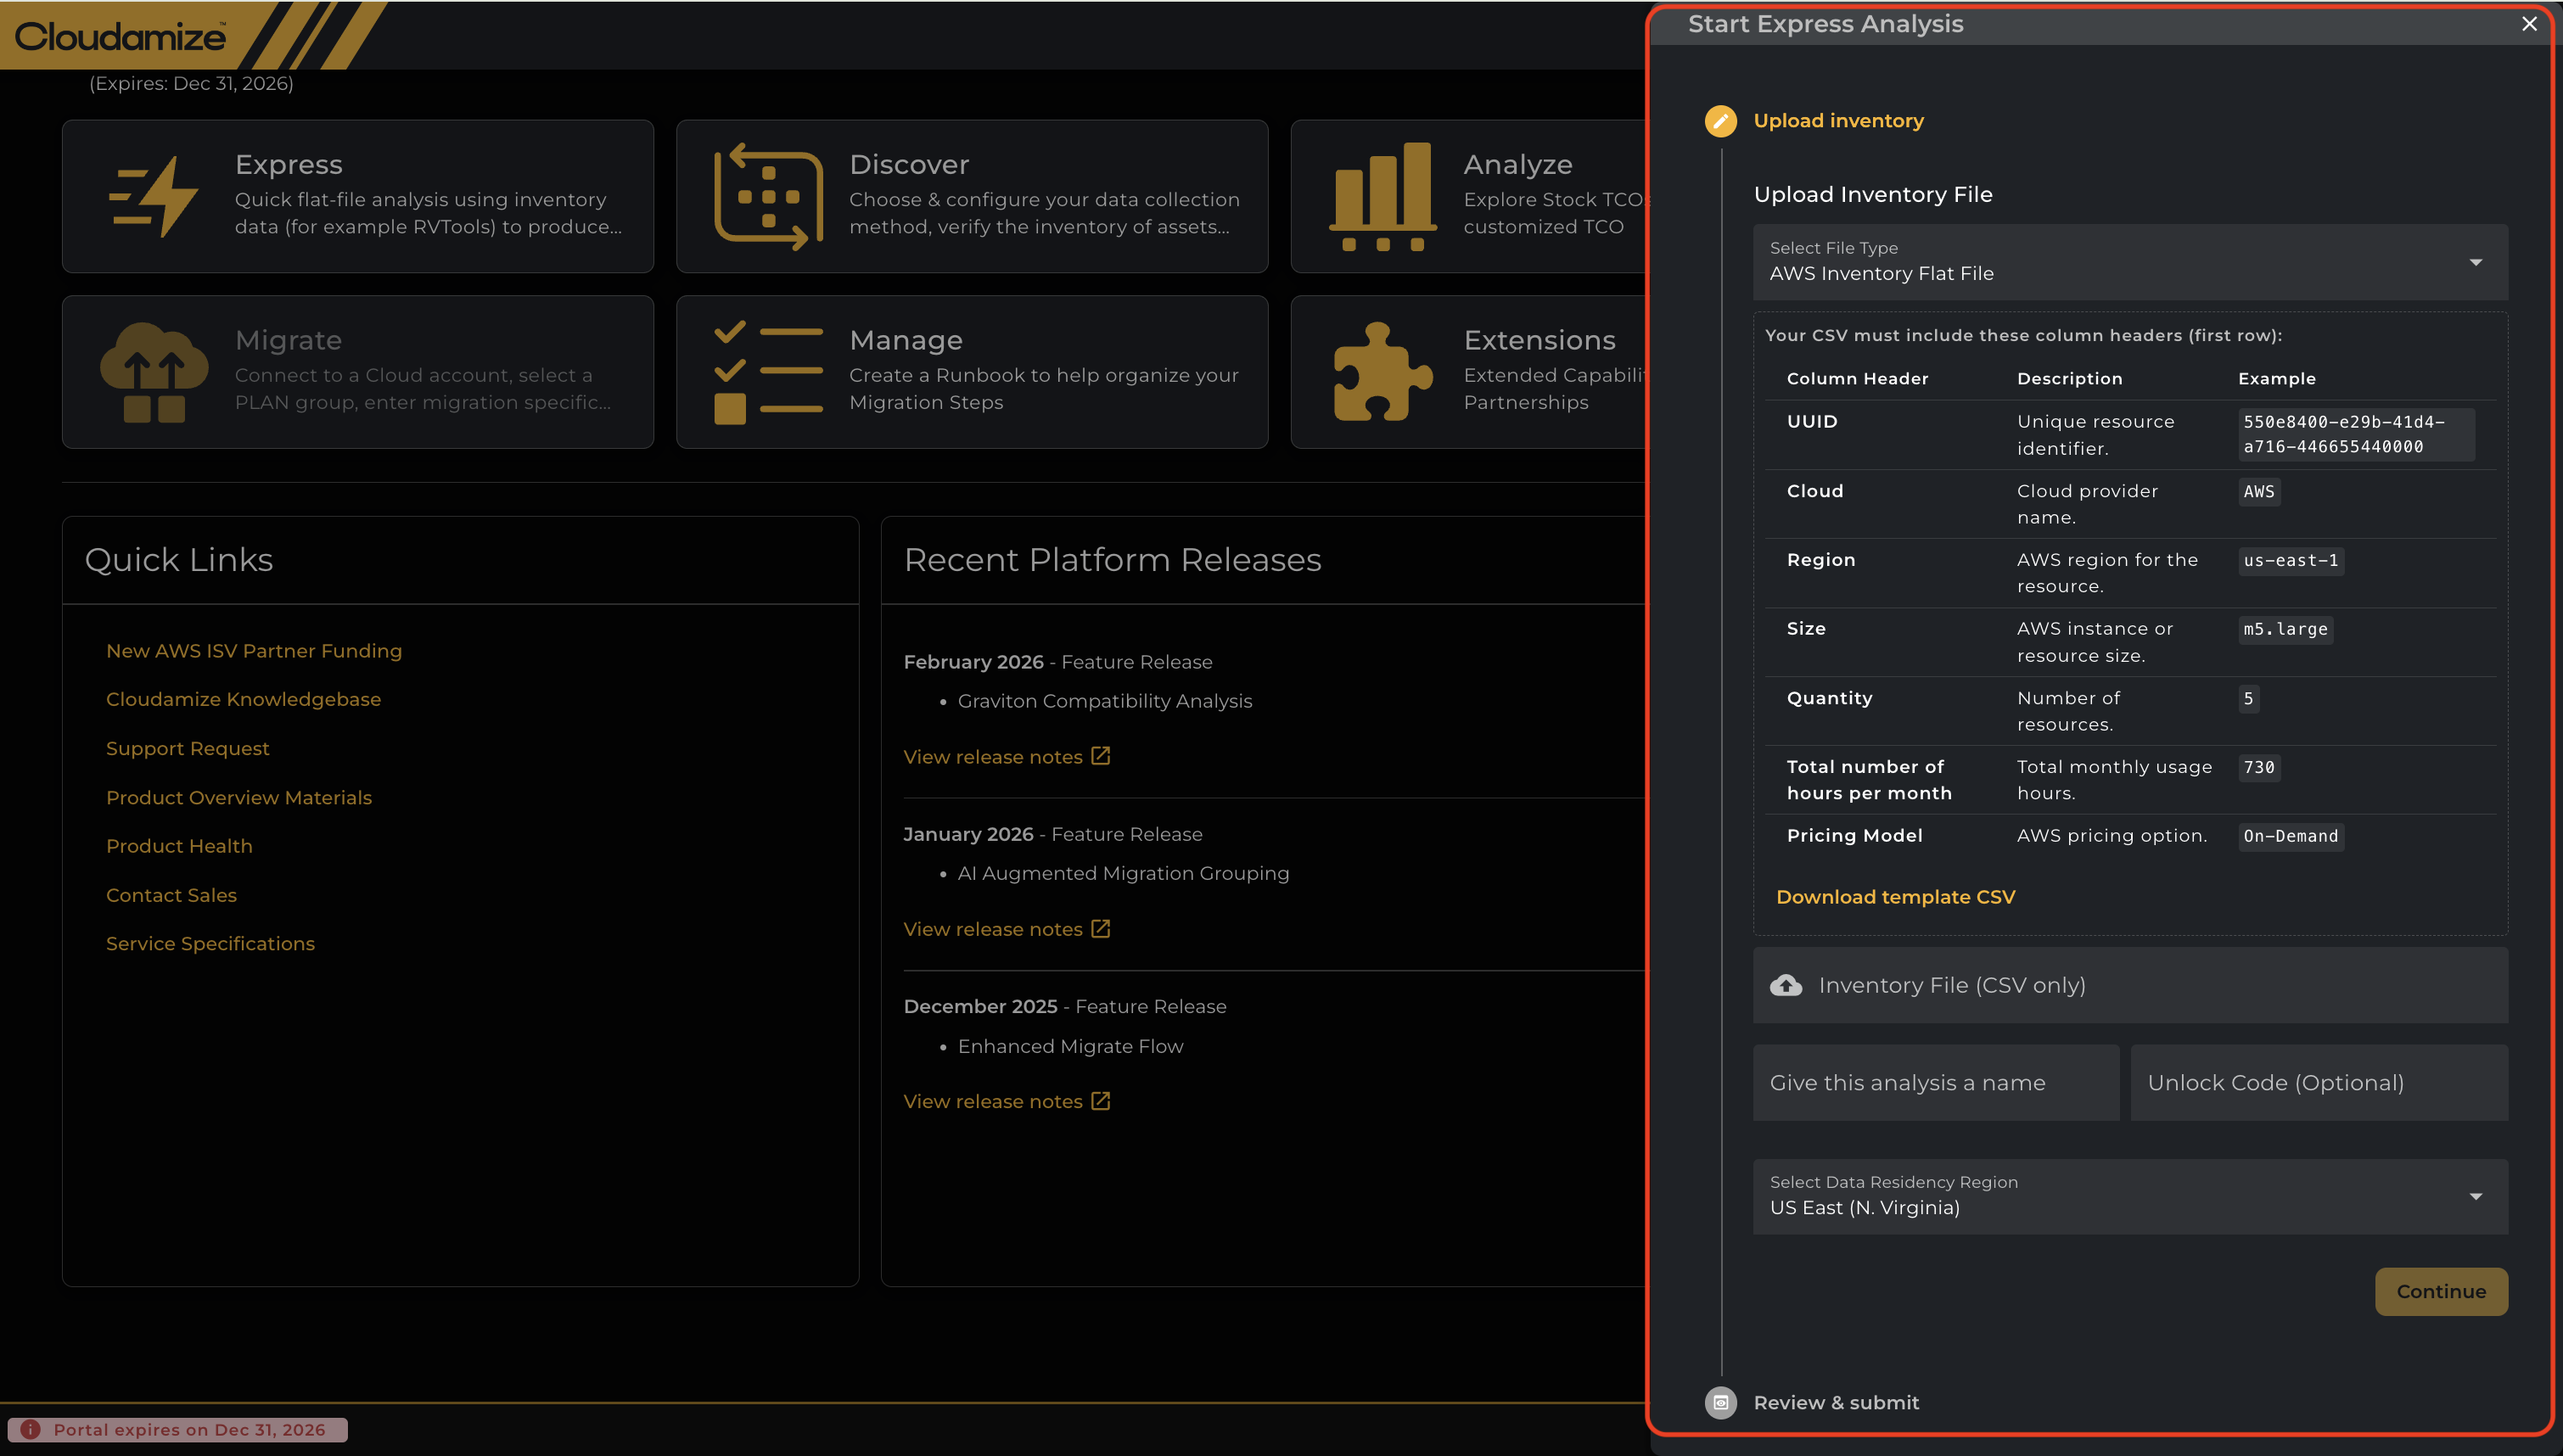The height and width of the screenshot is (1456, 2563).
Task: Open Product Overview Materials link
Action: coord(239,797)
